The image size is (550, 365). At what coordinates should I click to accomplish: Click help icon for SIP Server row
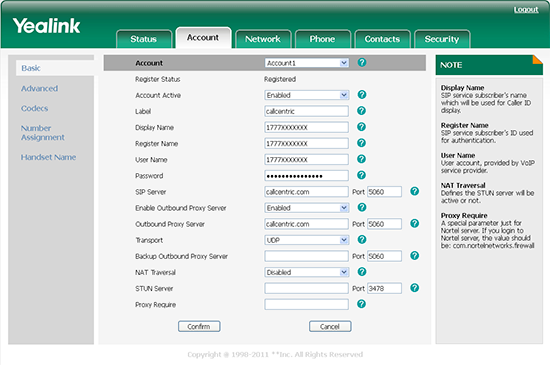click(415, 191)
